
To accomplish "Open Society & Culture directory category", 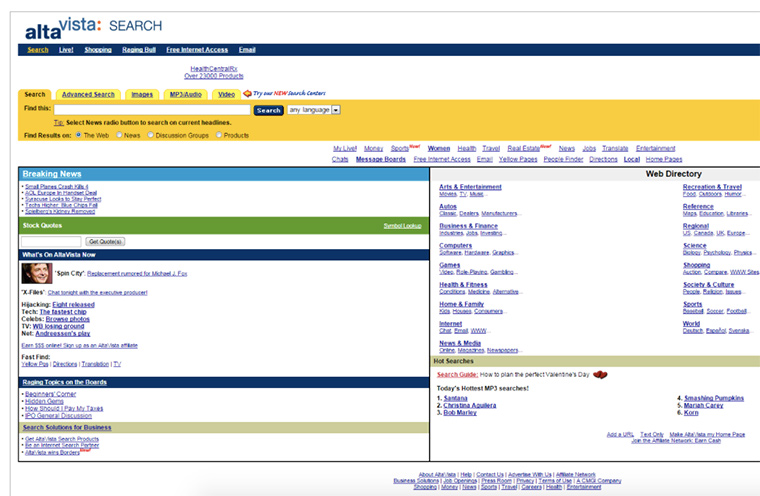I will pyautogui.click(x=708, y=285).
